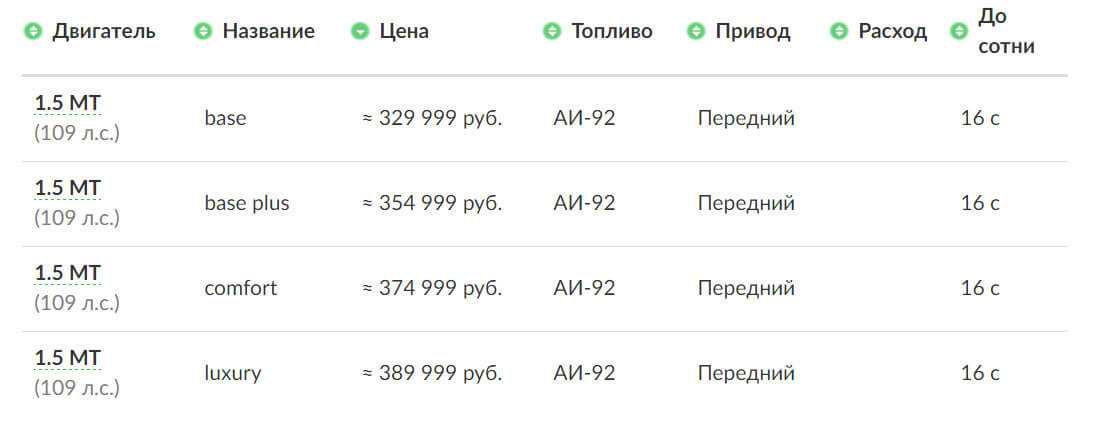Click the sort icon next to Название
The height and width of the screenshot is (430, 1100).
[x=203, y=32]
